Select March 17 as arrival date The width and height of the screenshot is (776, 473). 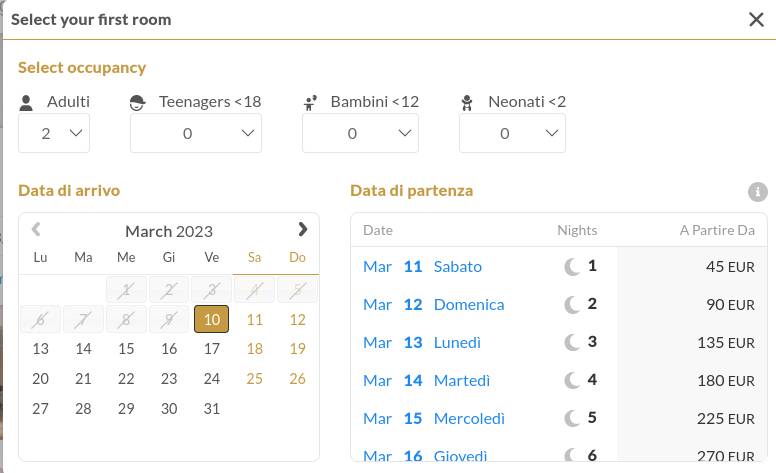click(x=212, y=349)
